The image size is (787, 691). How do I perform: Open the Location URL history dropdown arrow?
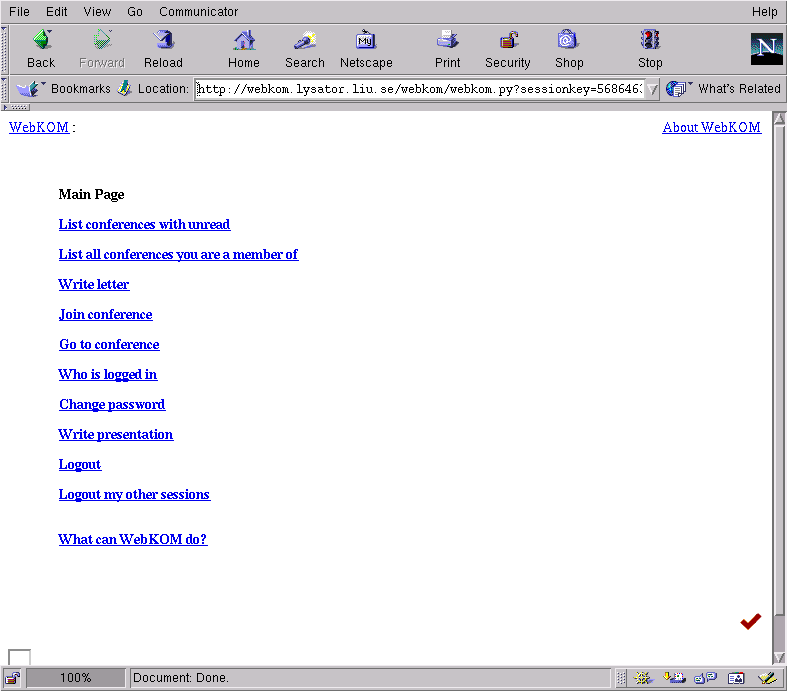tap(652, 89)
